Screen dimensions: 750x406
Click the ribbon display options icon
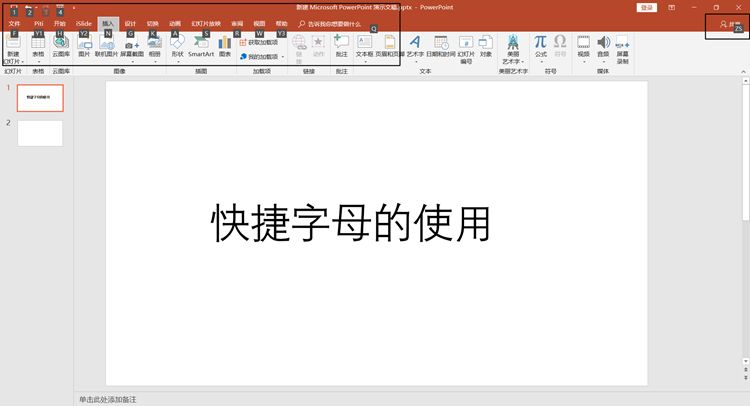[x=672, y=8]
